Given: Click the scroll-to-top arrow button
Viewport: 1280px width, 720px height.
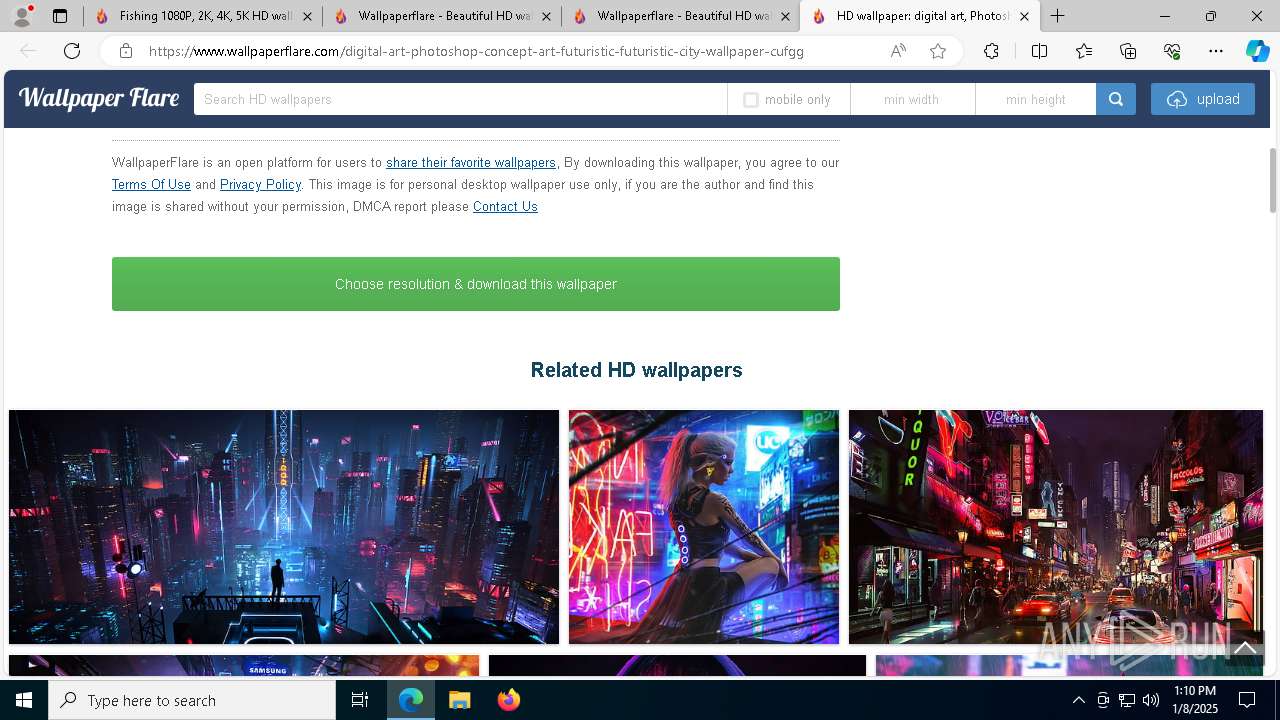Looking at the screenshot, I should coord(1245,648).
